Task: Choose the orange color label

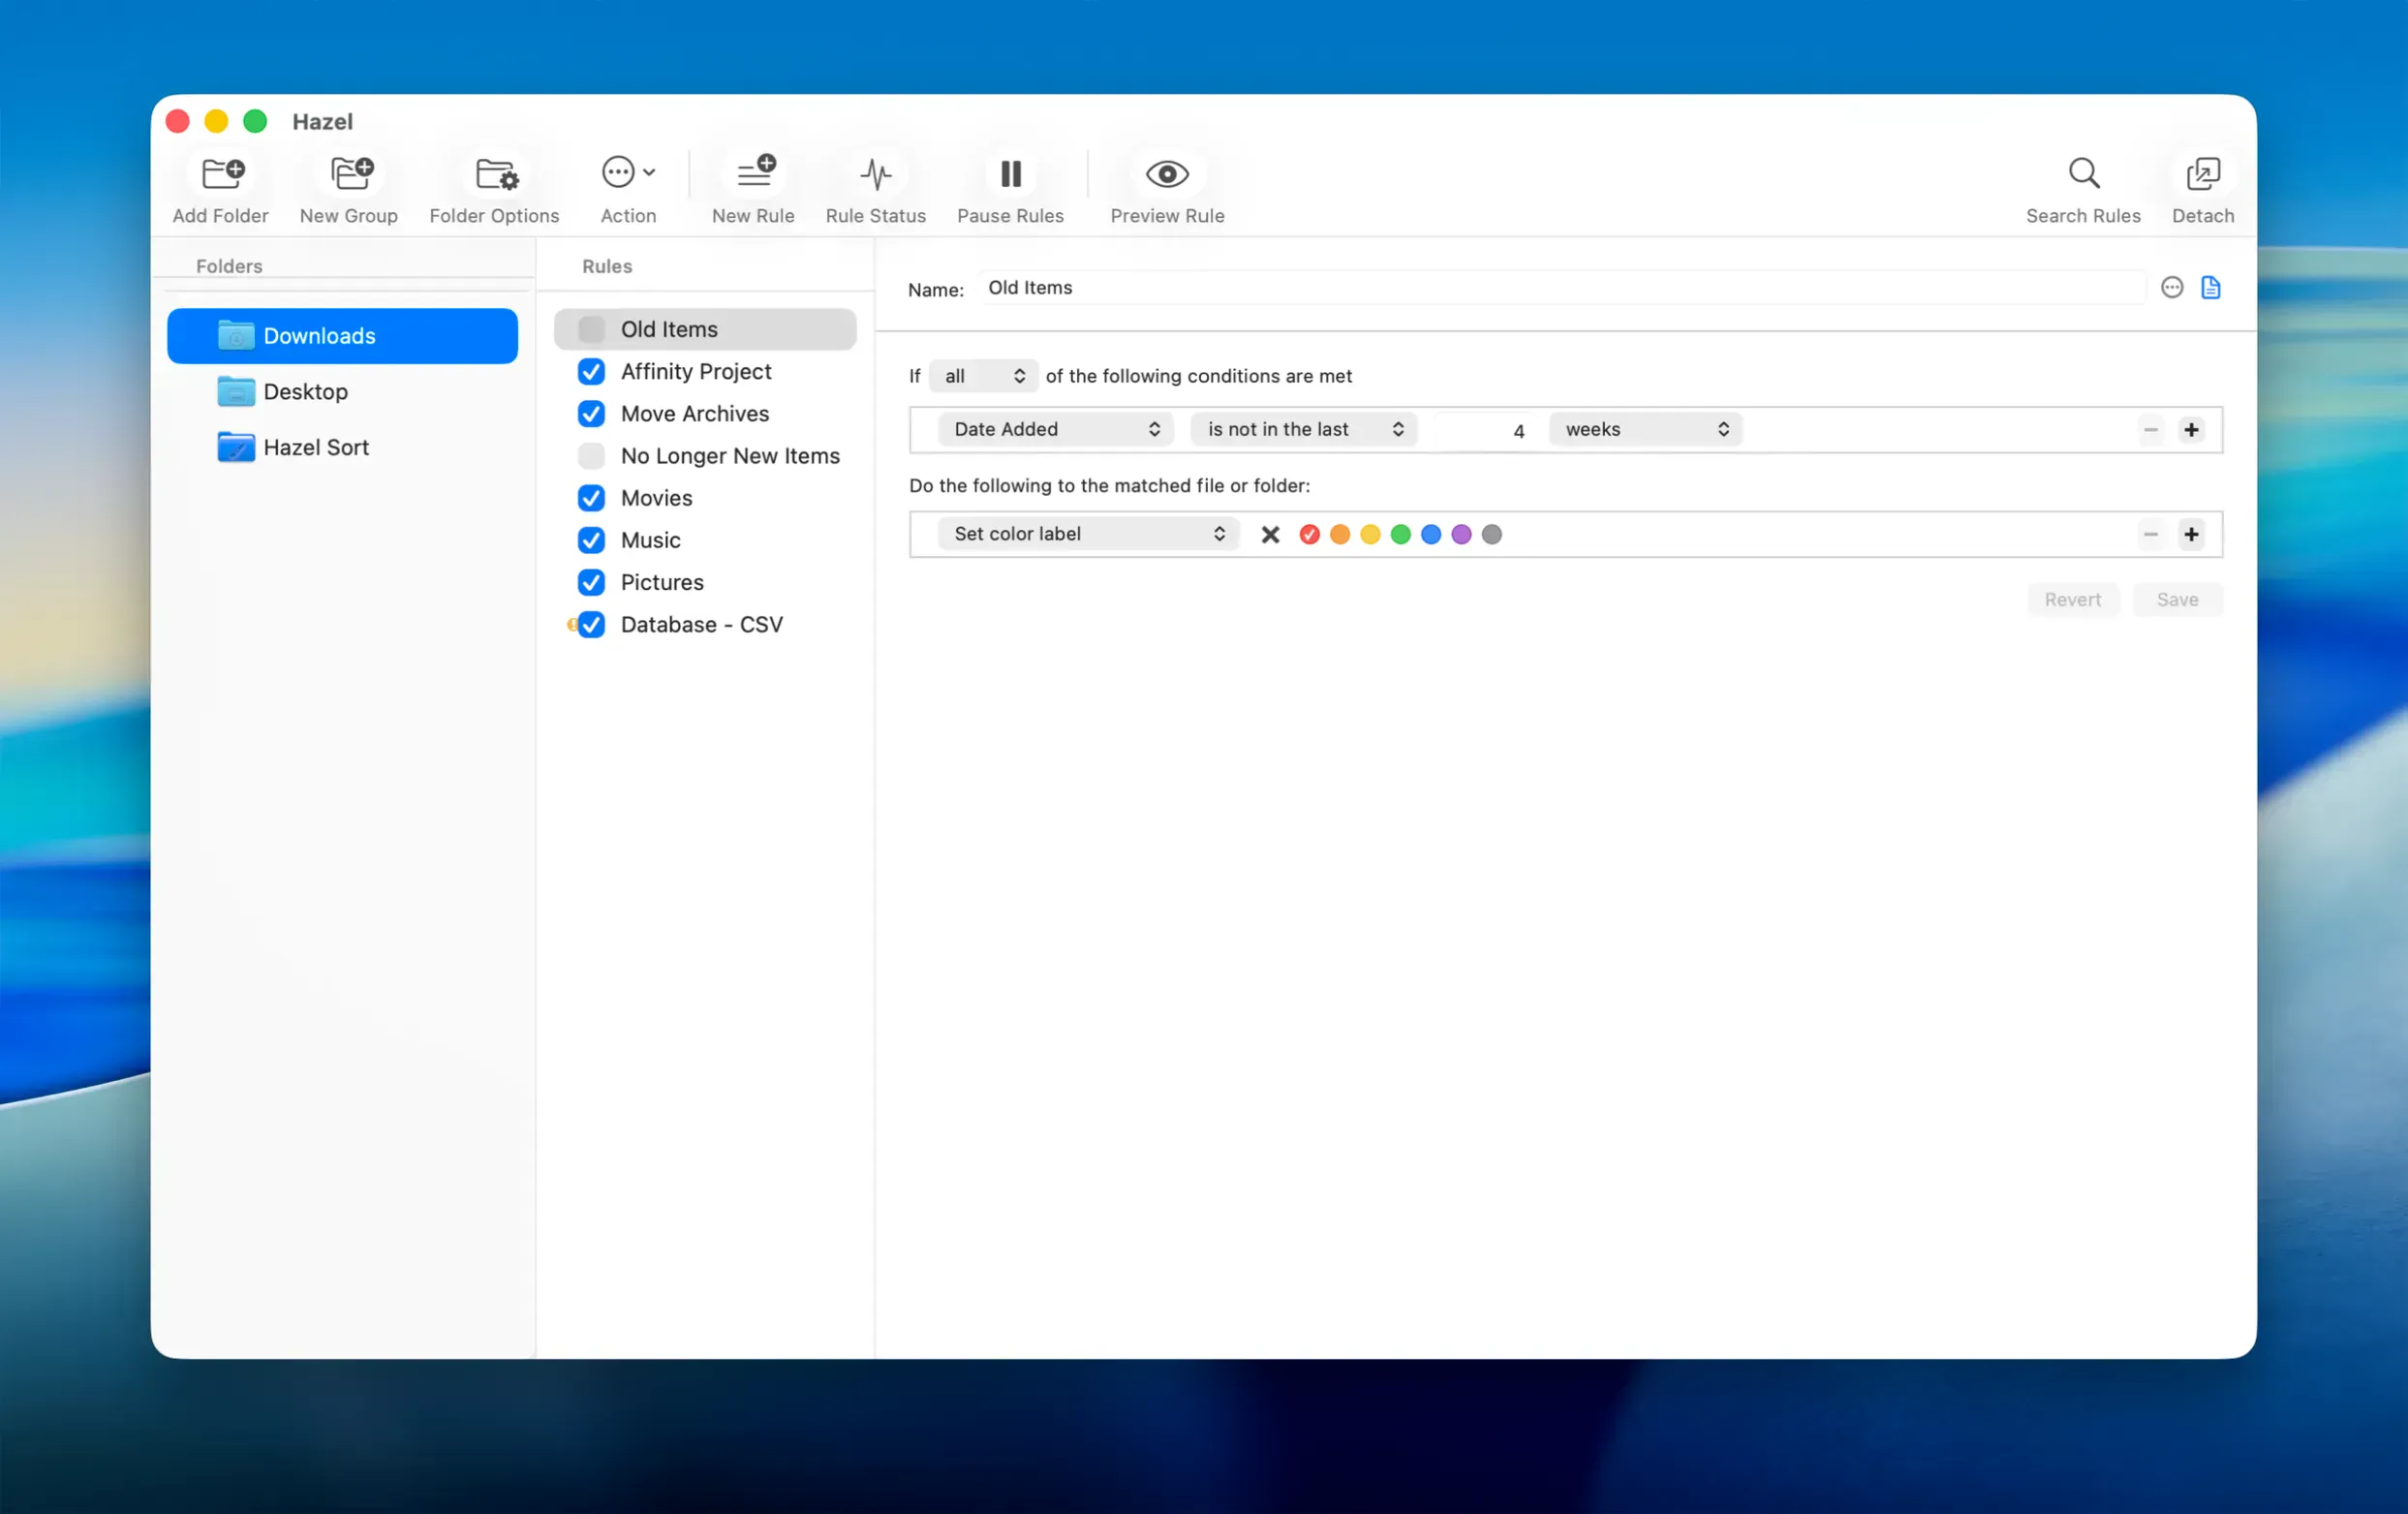Action: (x=1340, y=535)
